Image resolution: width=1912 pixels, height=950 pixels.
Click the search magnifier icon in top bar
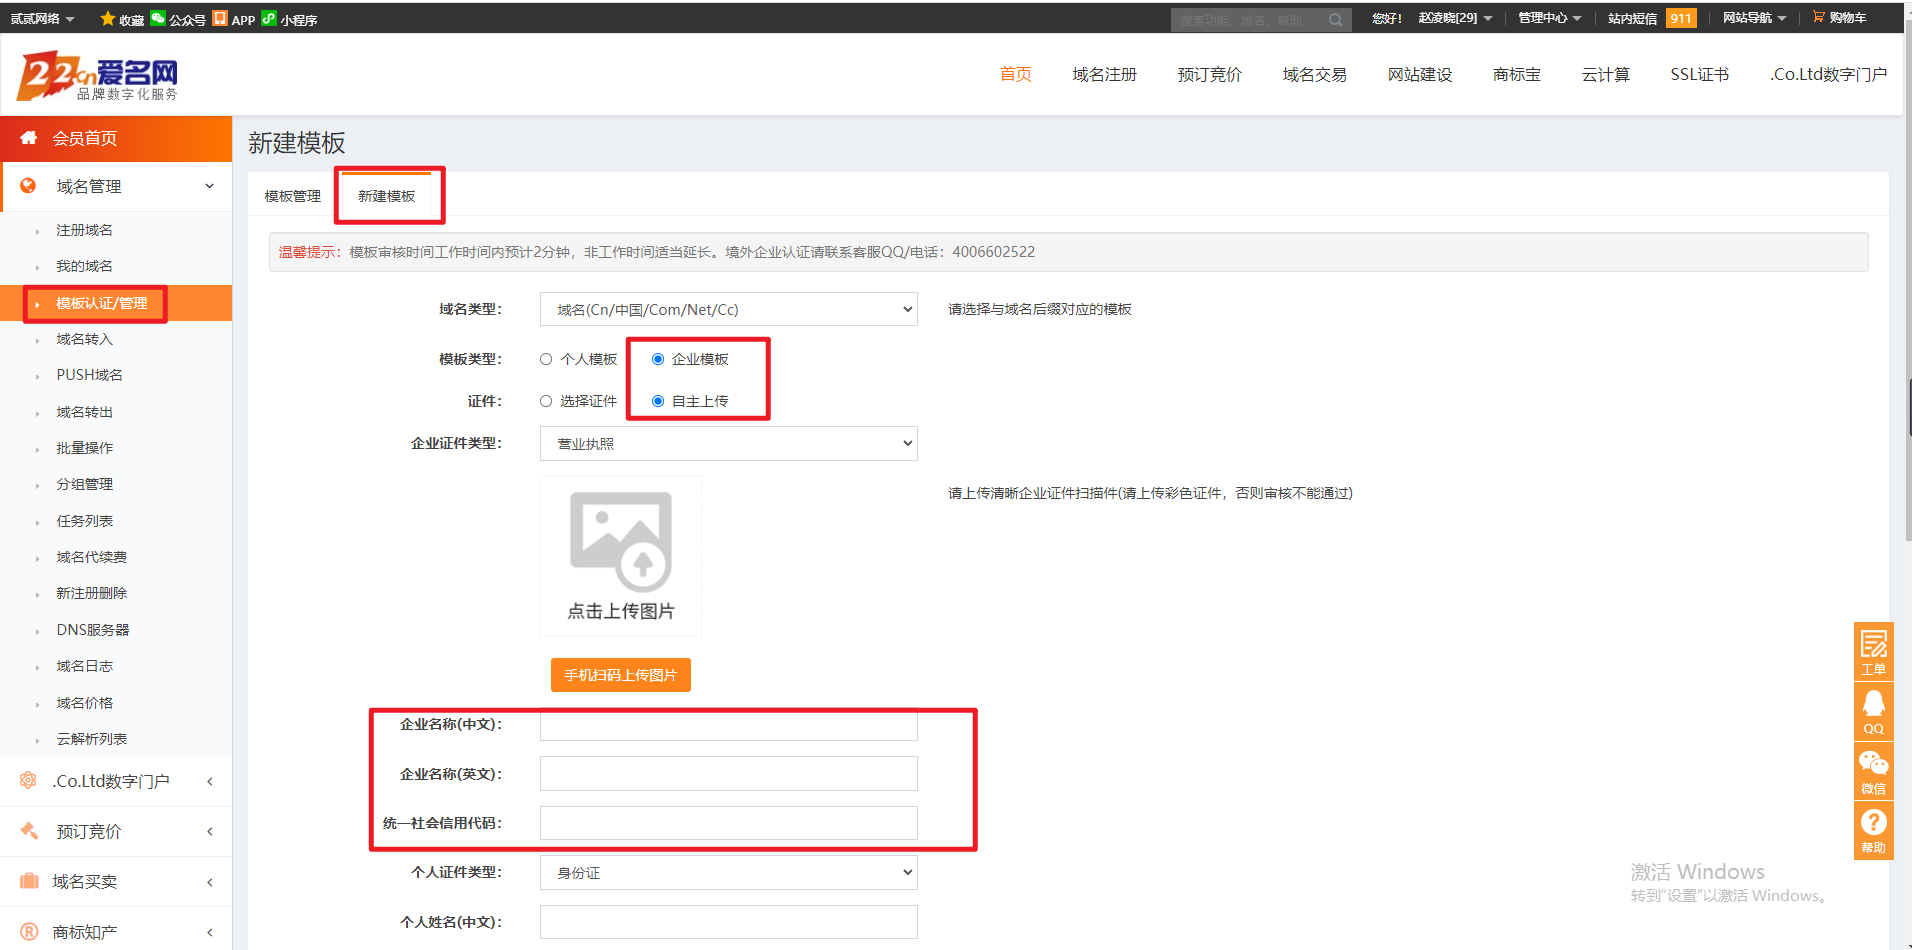tap(1335, 20)
